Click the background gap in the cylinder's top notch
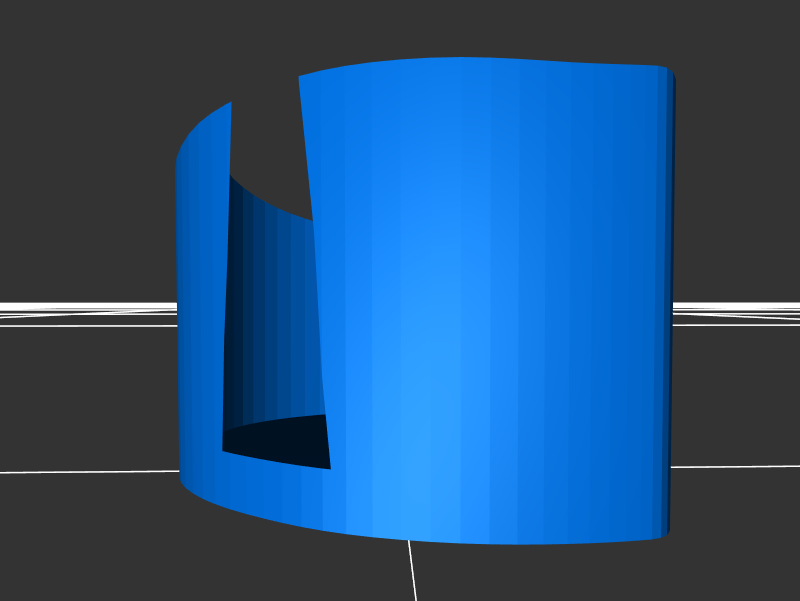This screenshot has height=601, width=800. (x=266, y=140)
